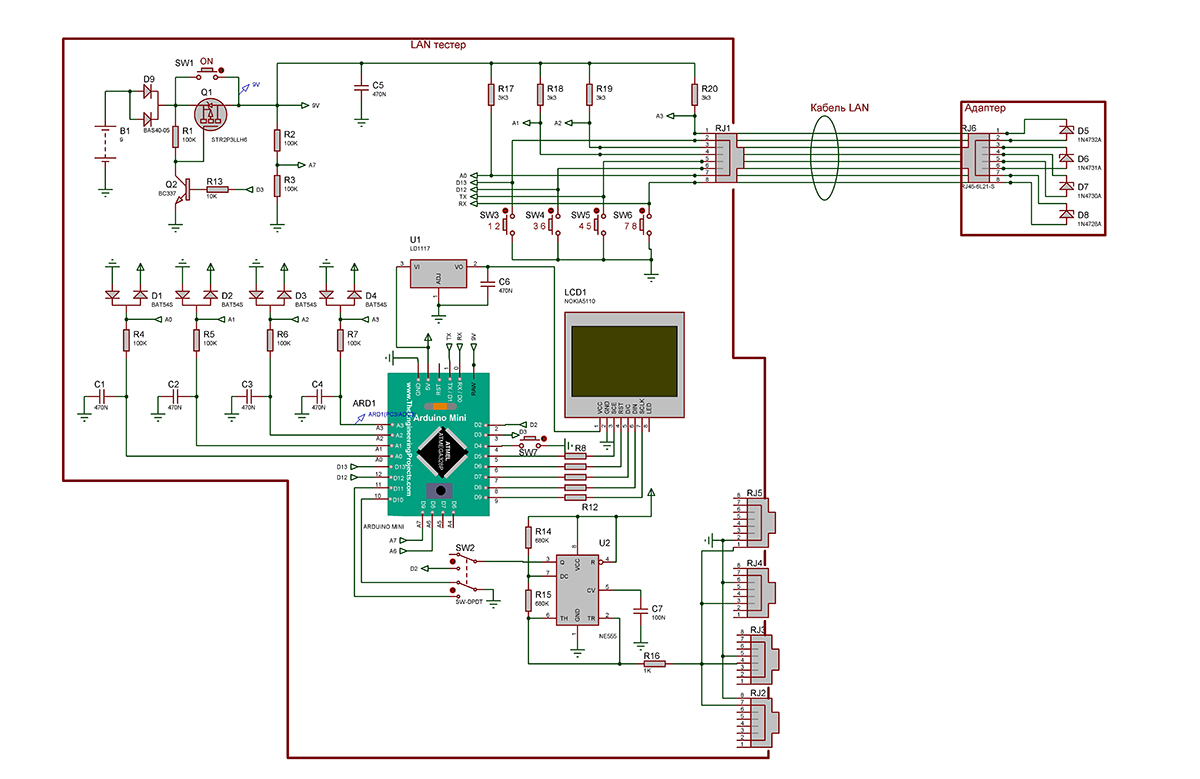Screen dimensions: 1200x779
Task: Click the Q2 BC337 transistor
Action: [x=180, y=189]
